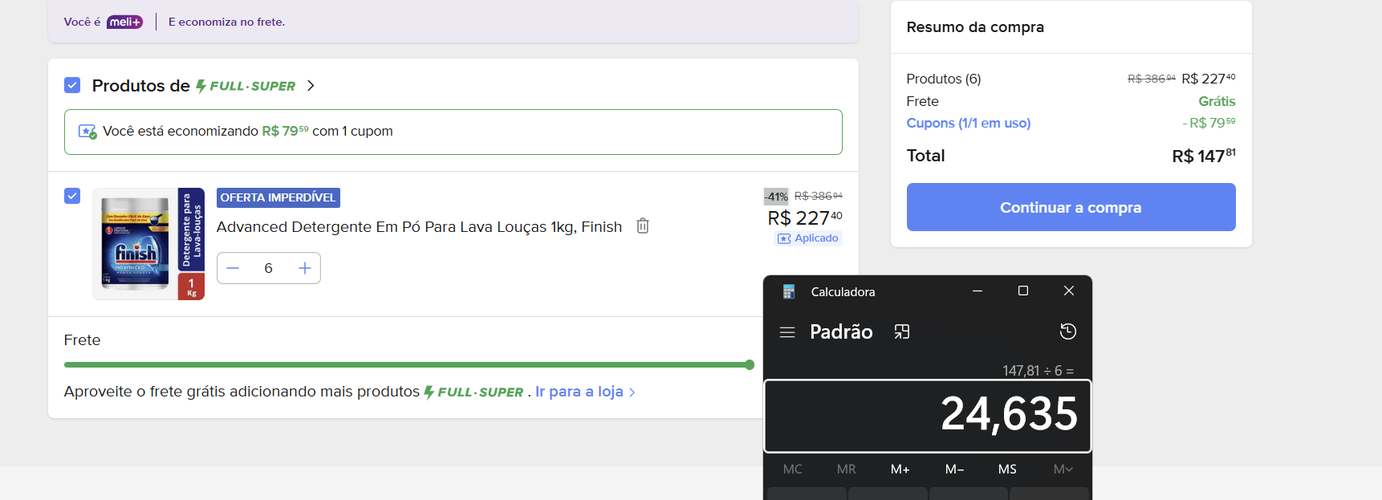
Task: Click the OFERTA IMPERDÍVEL badge
Action: (278, 197)
